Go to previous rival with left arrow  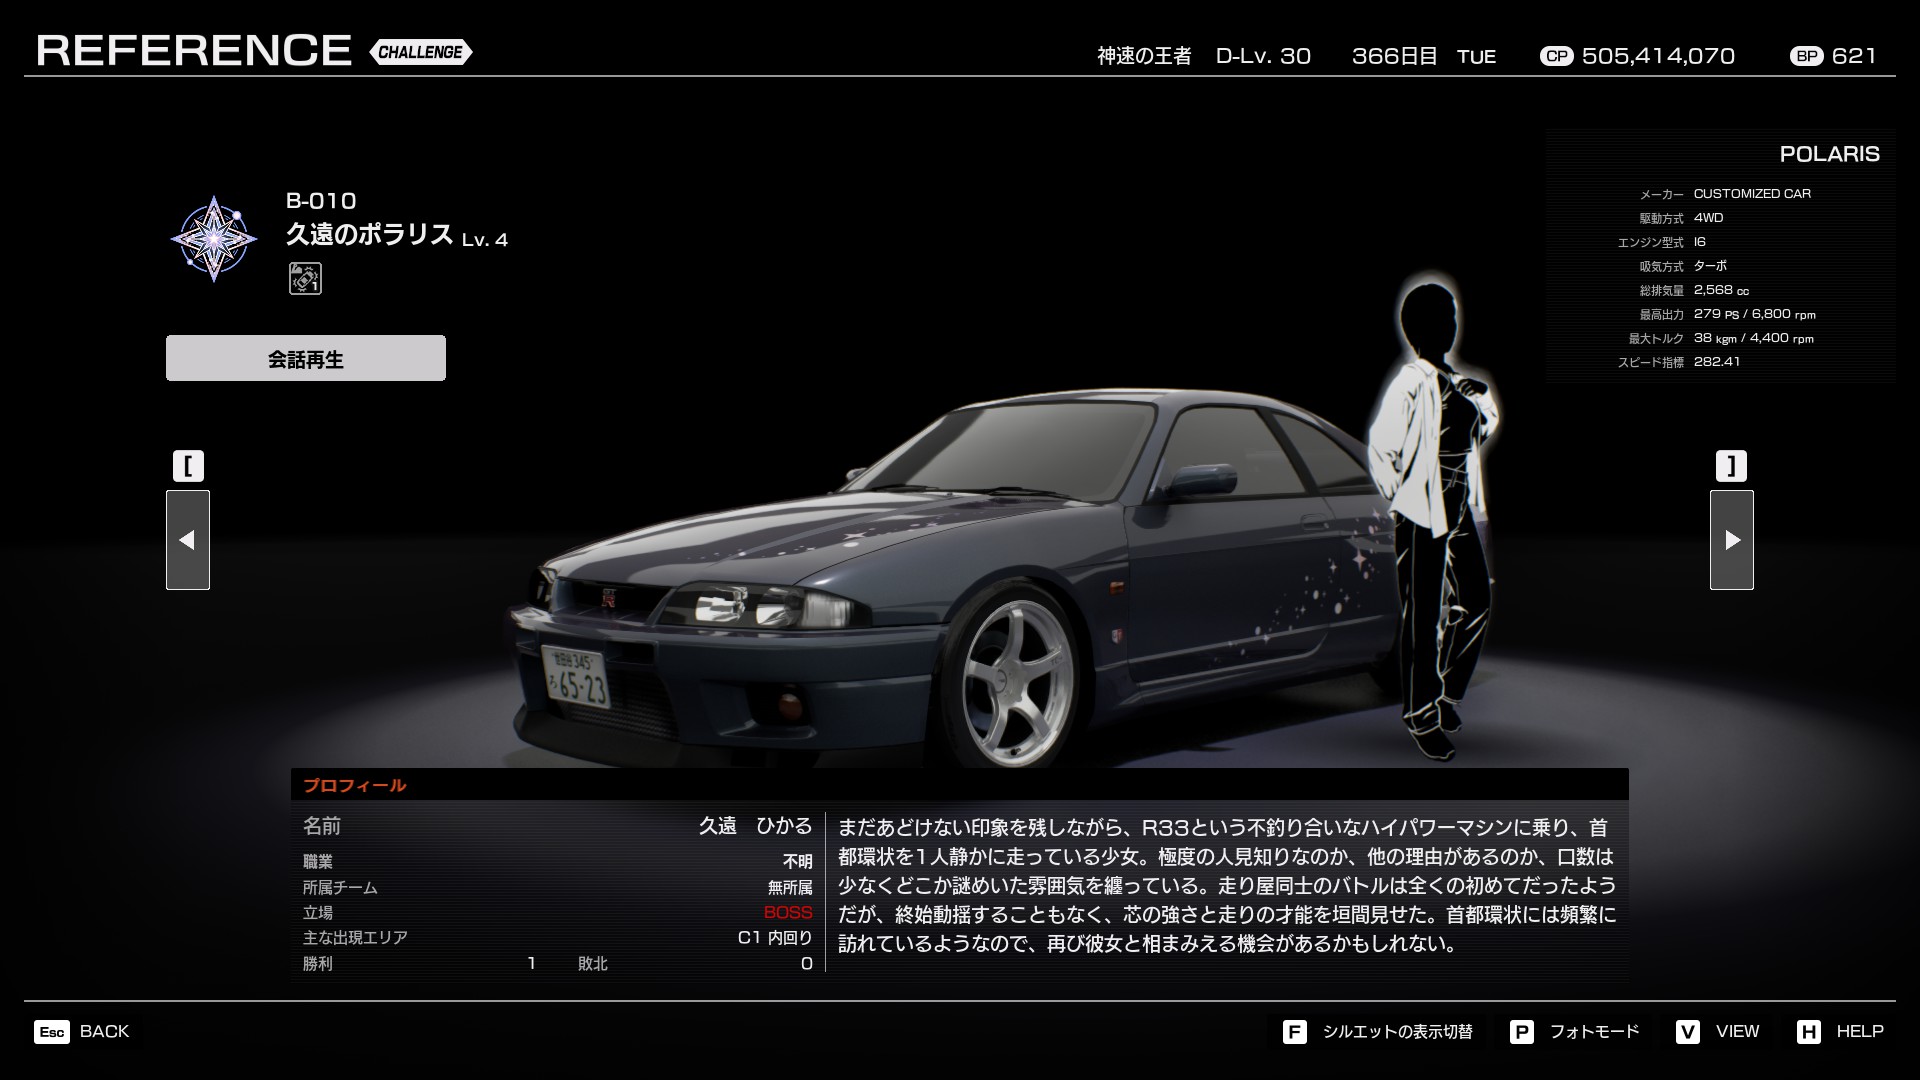(x=188, y=540)
